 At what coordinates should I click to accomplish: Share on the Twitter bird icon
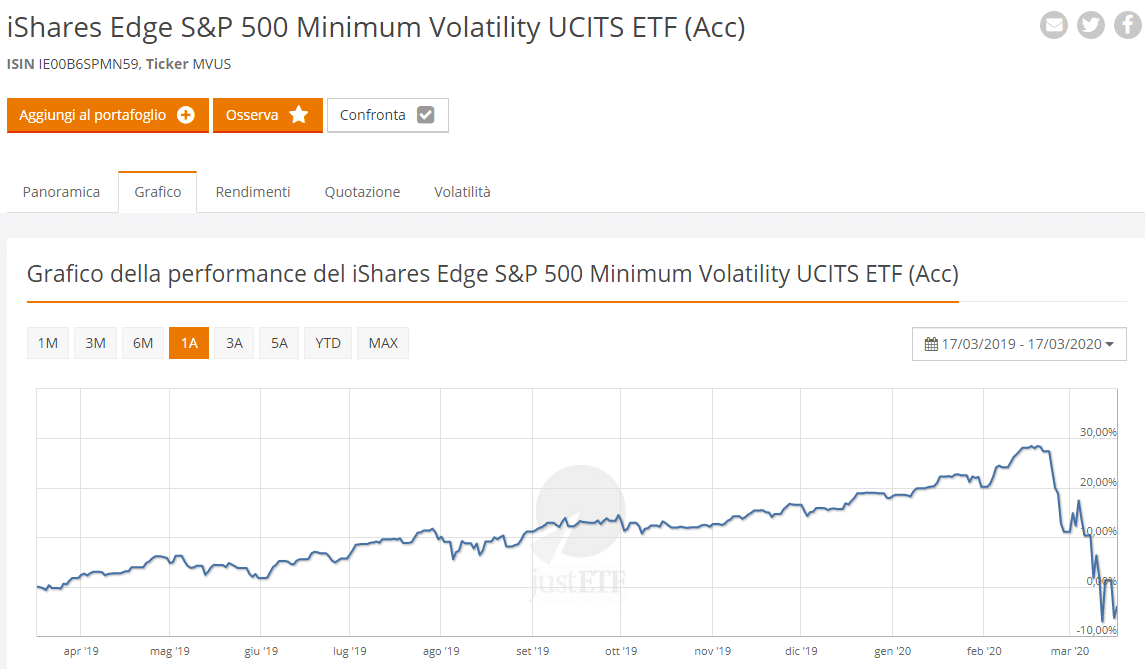[x=1091, y=25]
